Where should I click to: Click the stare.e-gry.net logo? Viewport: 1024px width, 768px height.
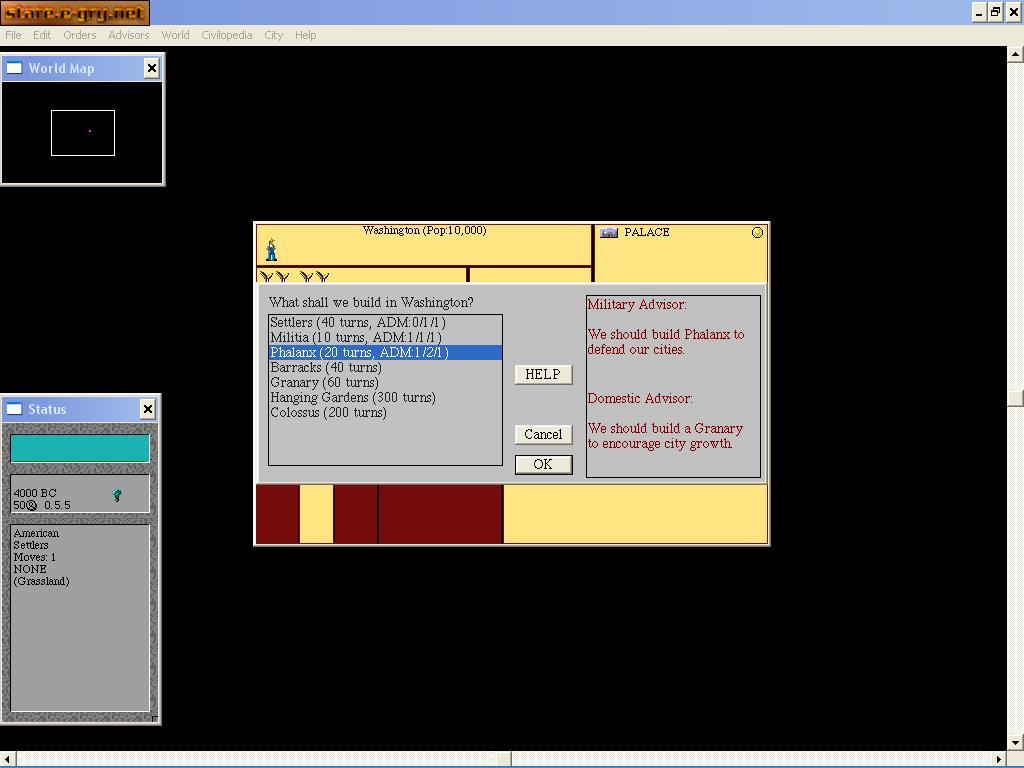(x=75, y=12)
